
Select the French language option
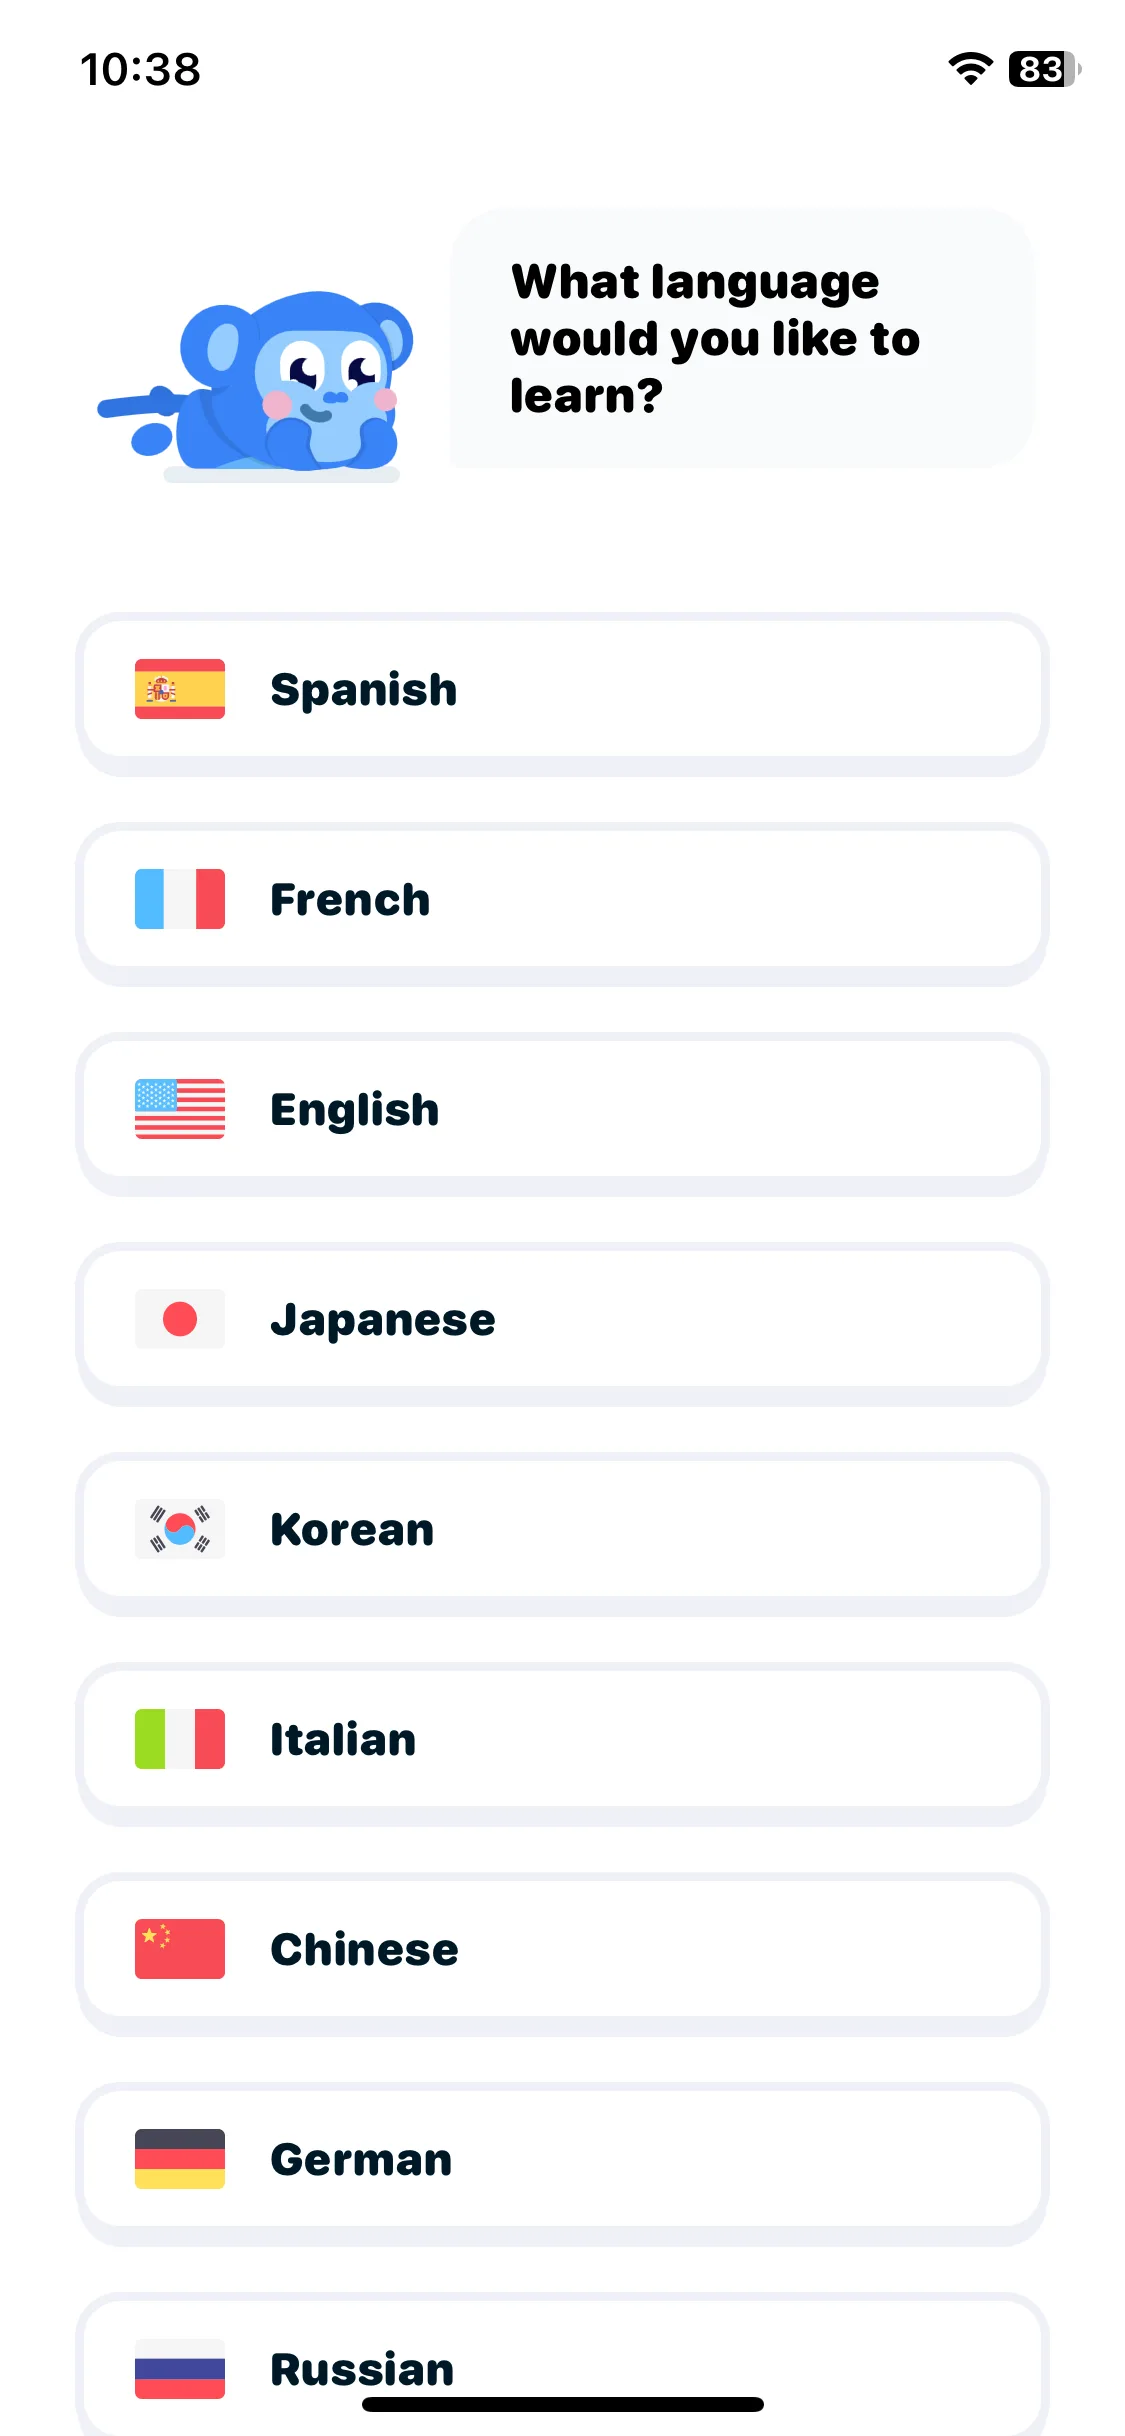click(562, 904)
